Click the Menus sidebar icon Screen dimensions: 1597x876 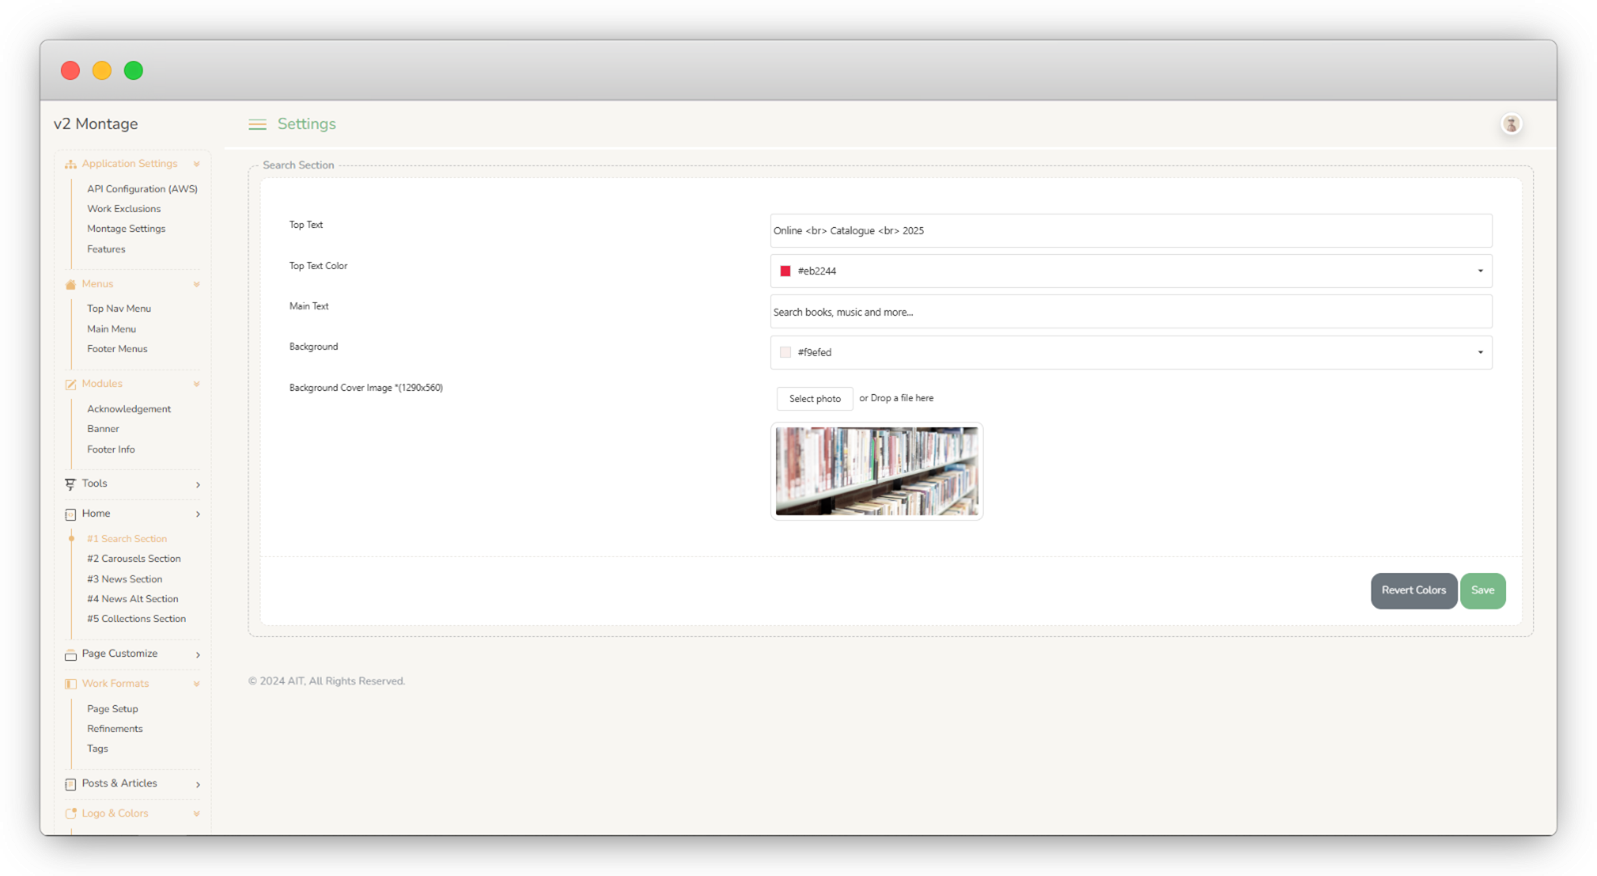70,285
